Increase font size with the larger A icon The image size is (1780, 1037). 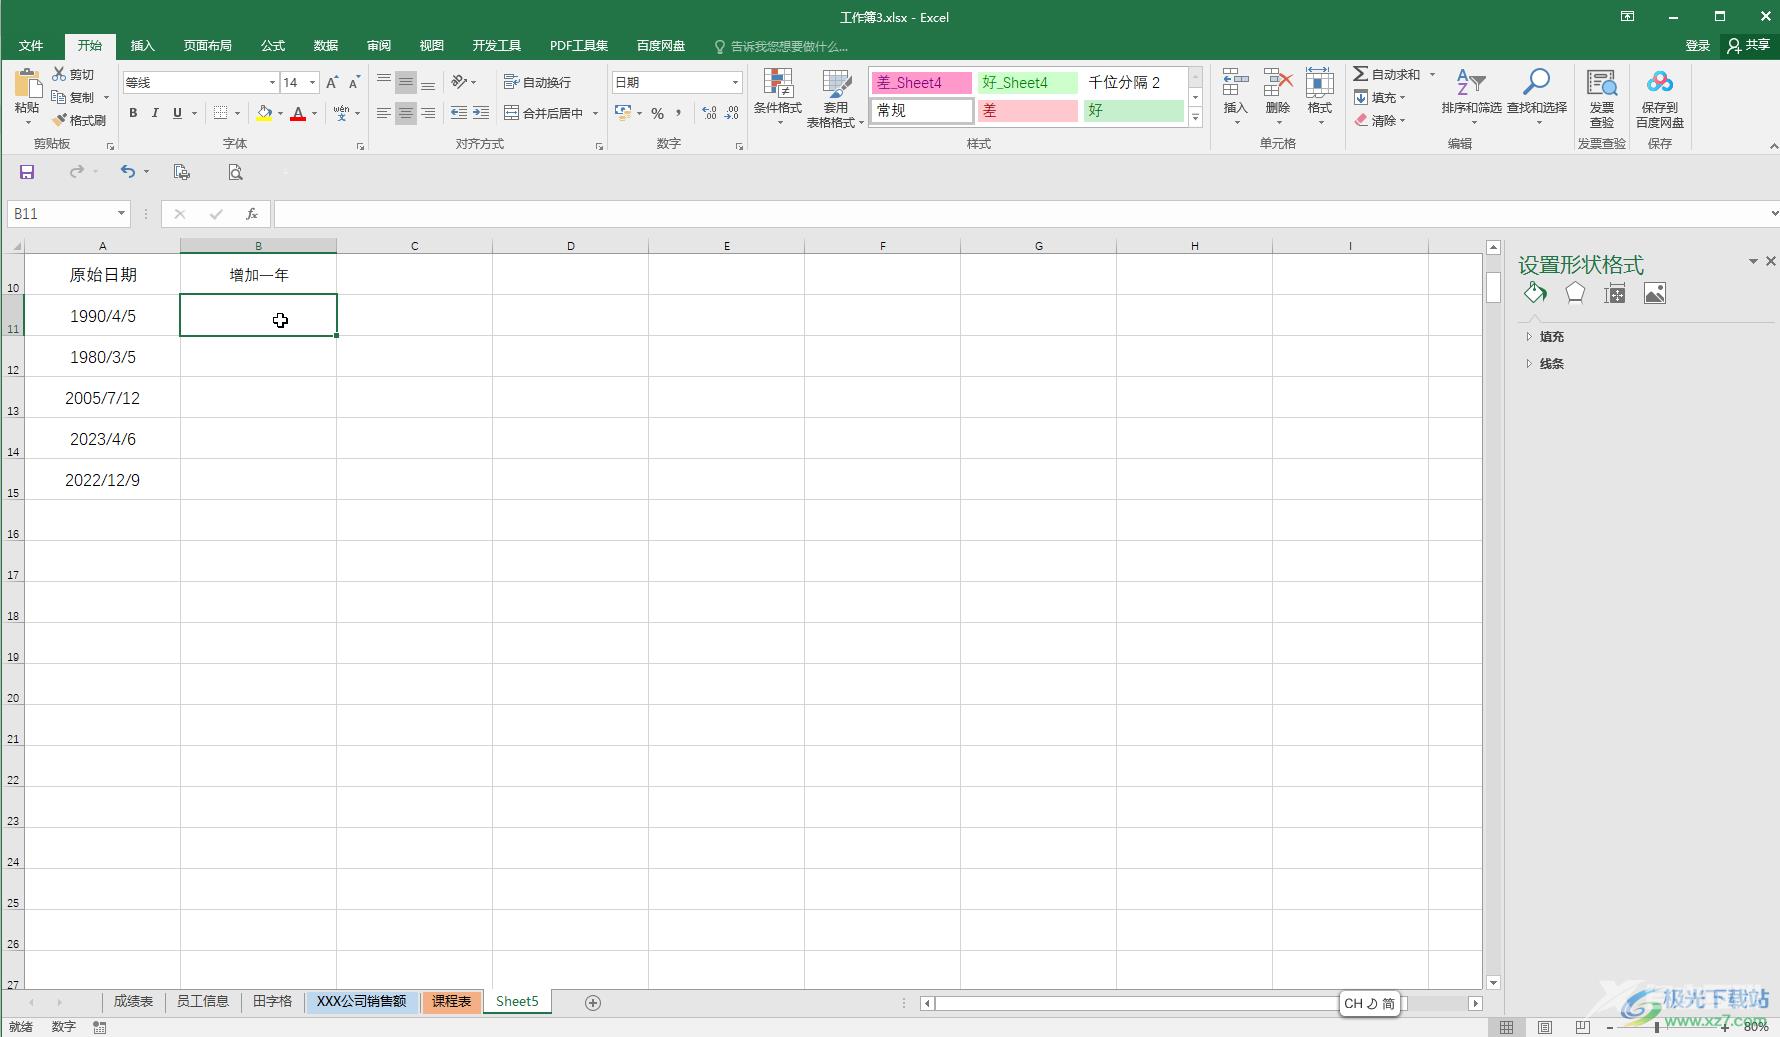(x=332, y=83)
